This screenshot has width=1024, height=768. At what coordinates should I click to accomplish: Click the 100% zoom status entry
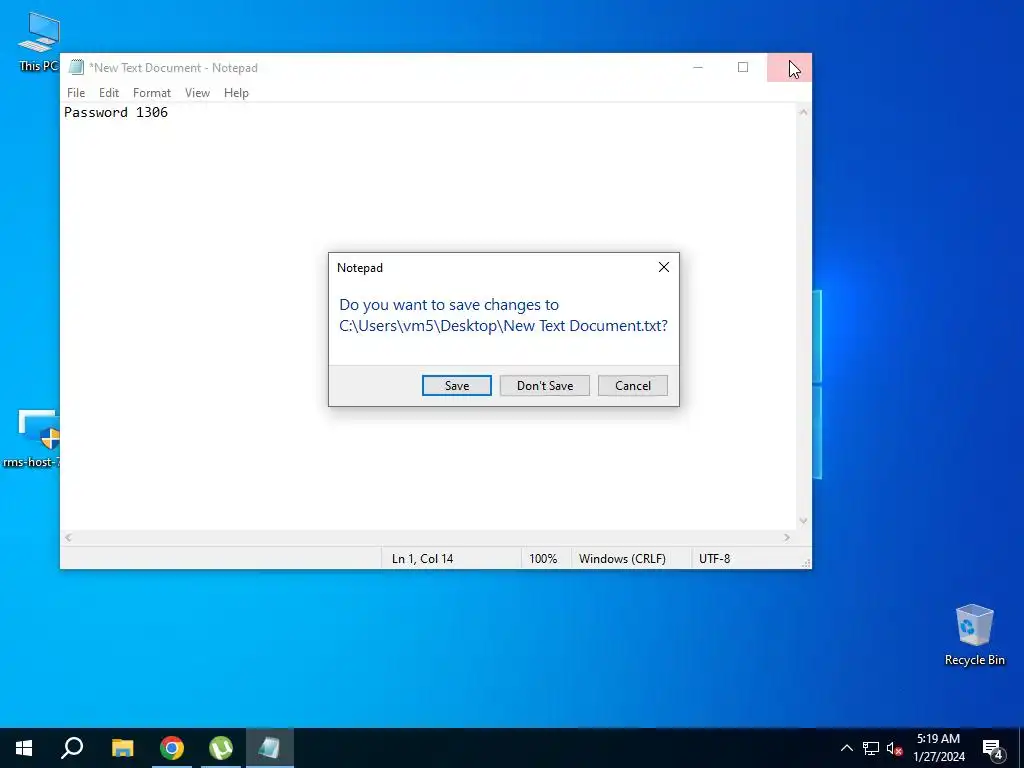(x=543, y=558)
